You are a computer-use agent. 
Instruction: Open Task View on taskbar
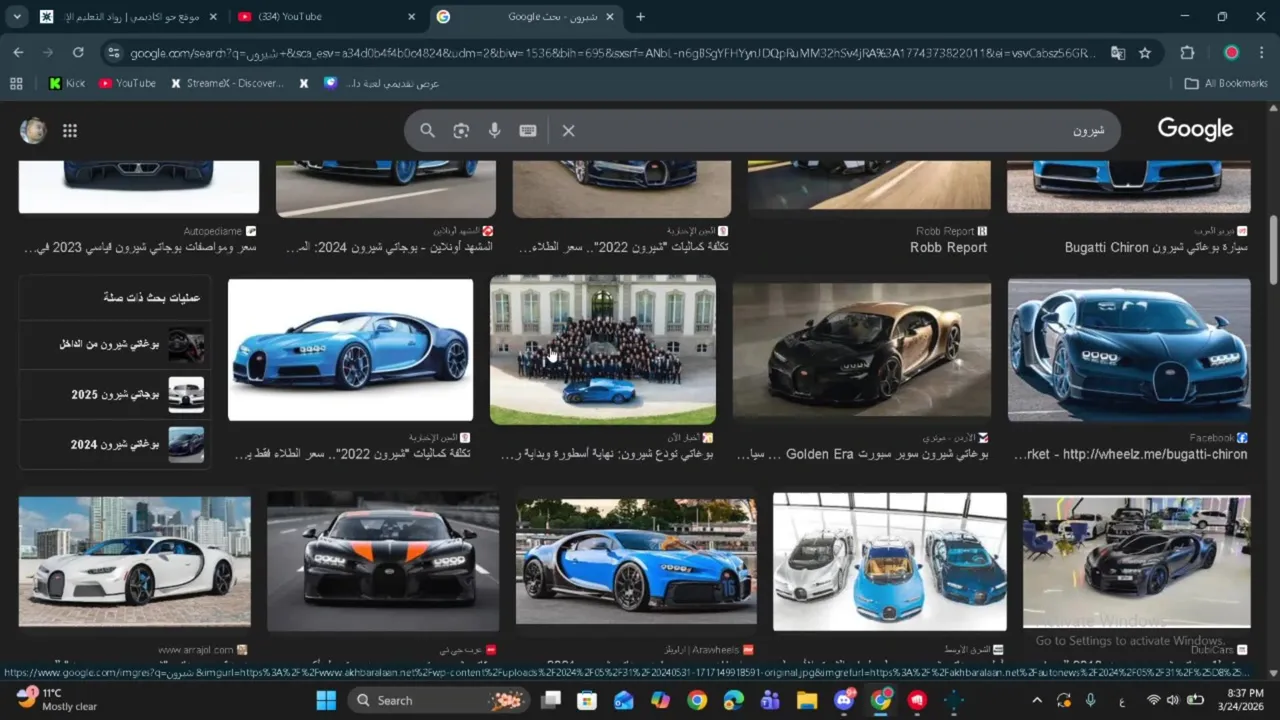(551, 700)
